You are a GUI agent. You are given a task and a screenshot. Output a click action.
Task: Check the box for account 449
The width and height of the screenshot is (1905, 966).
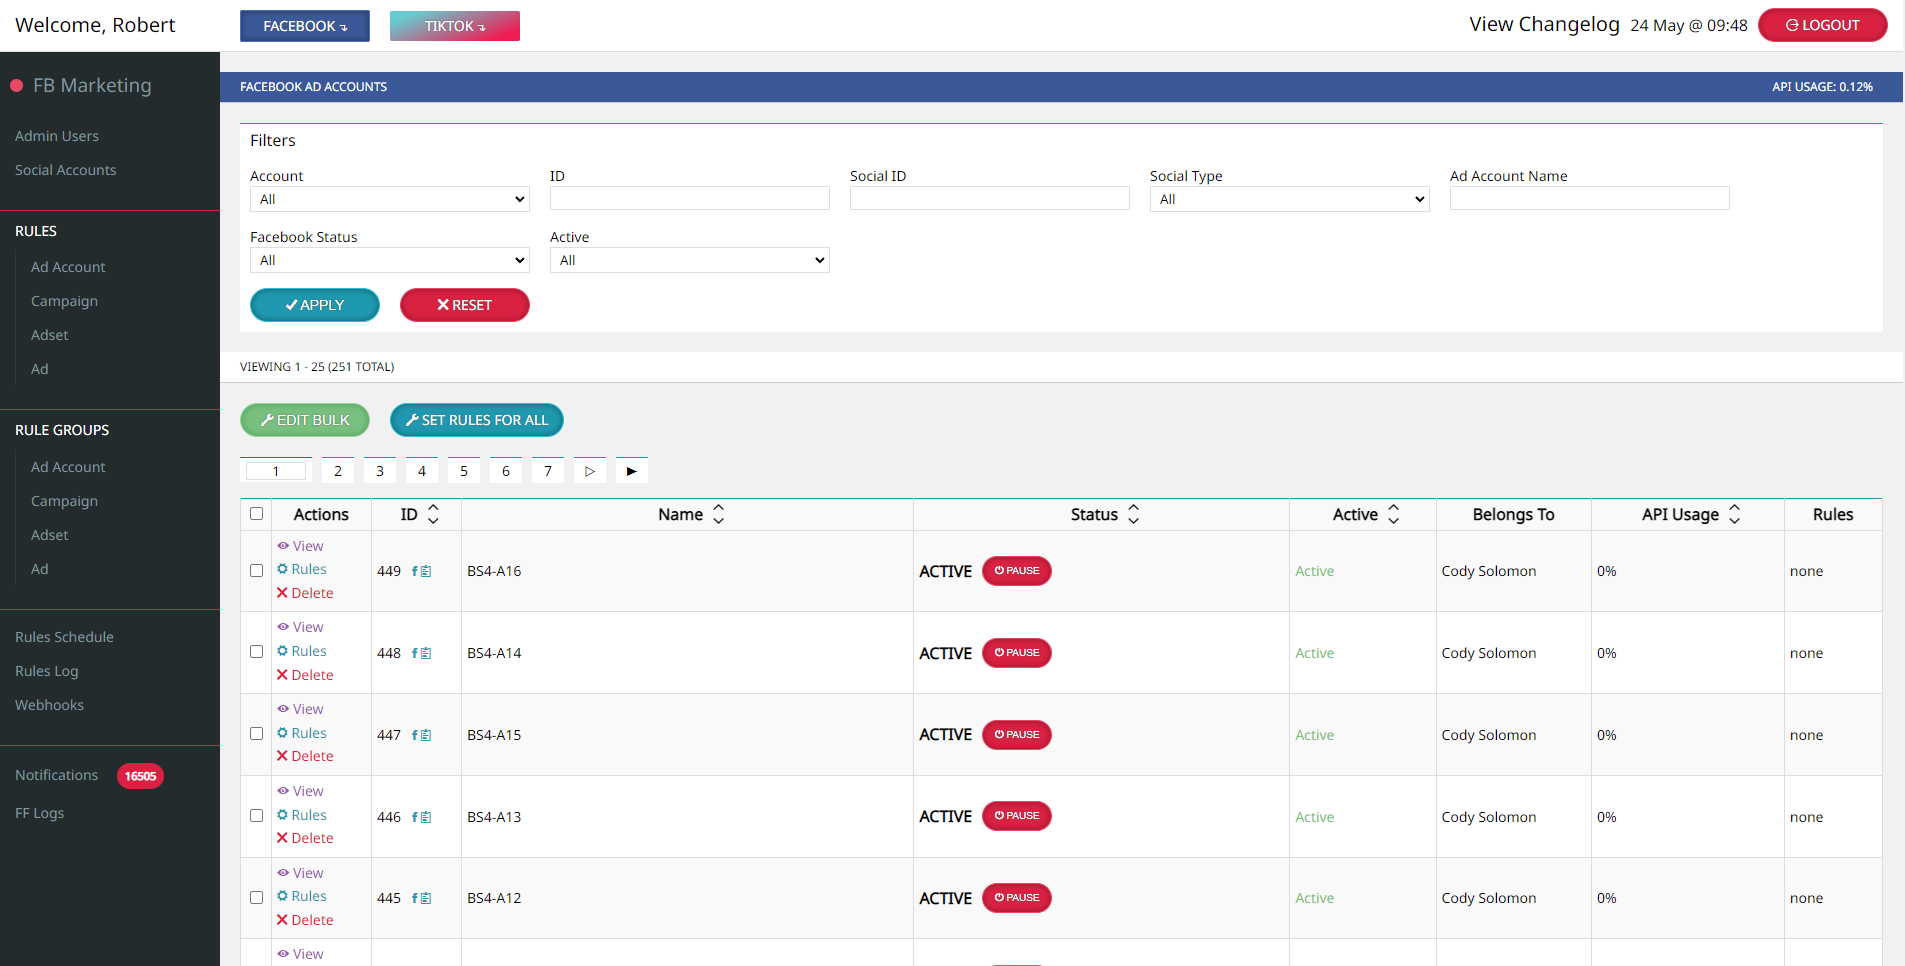point(257,571)
